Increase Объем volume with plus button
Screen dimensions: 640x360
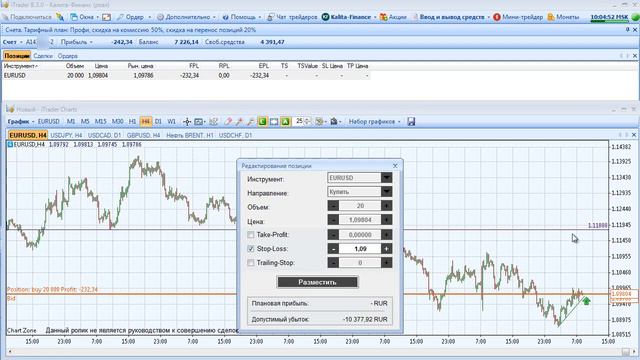click(x=386, y=206)
